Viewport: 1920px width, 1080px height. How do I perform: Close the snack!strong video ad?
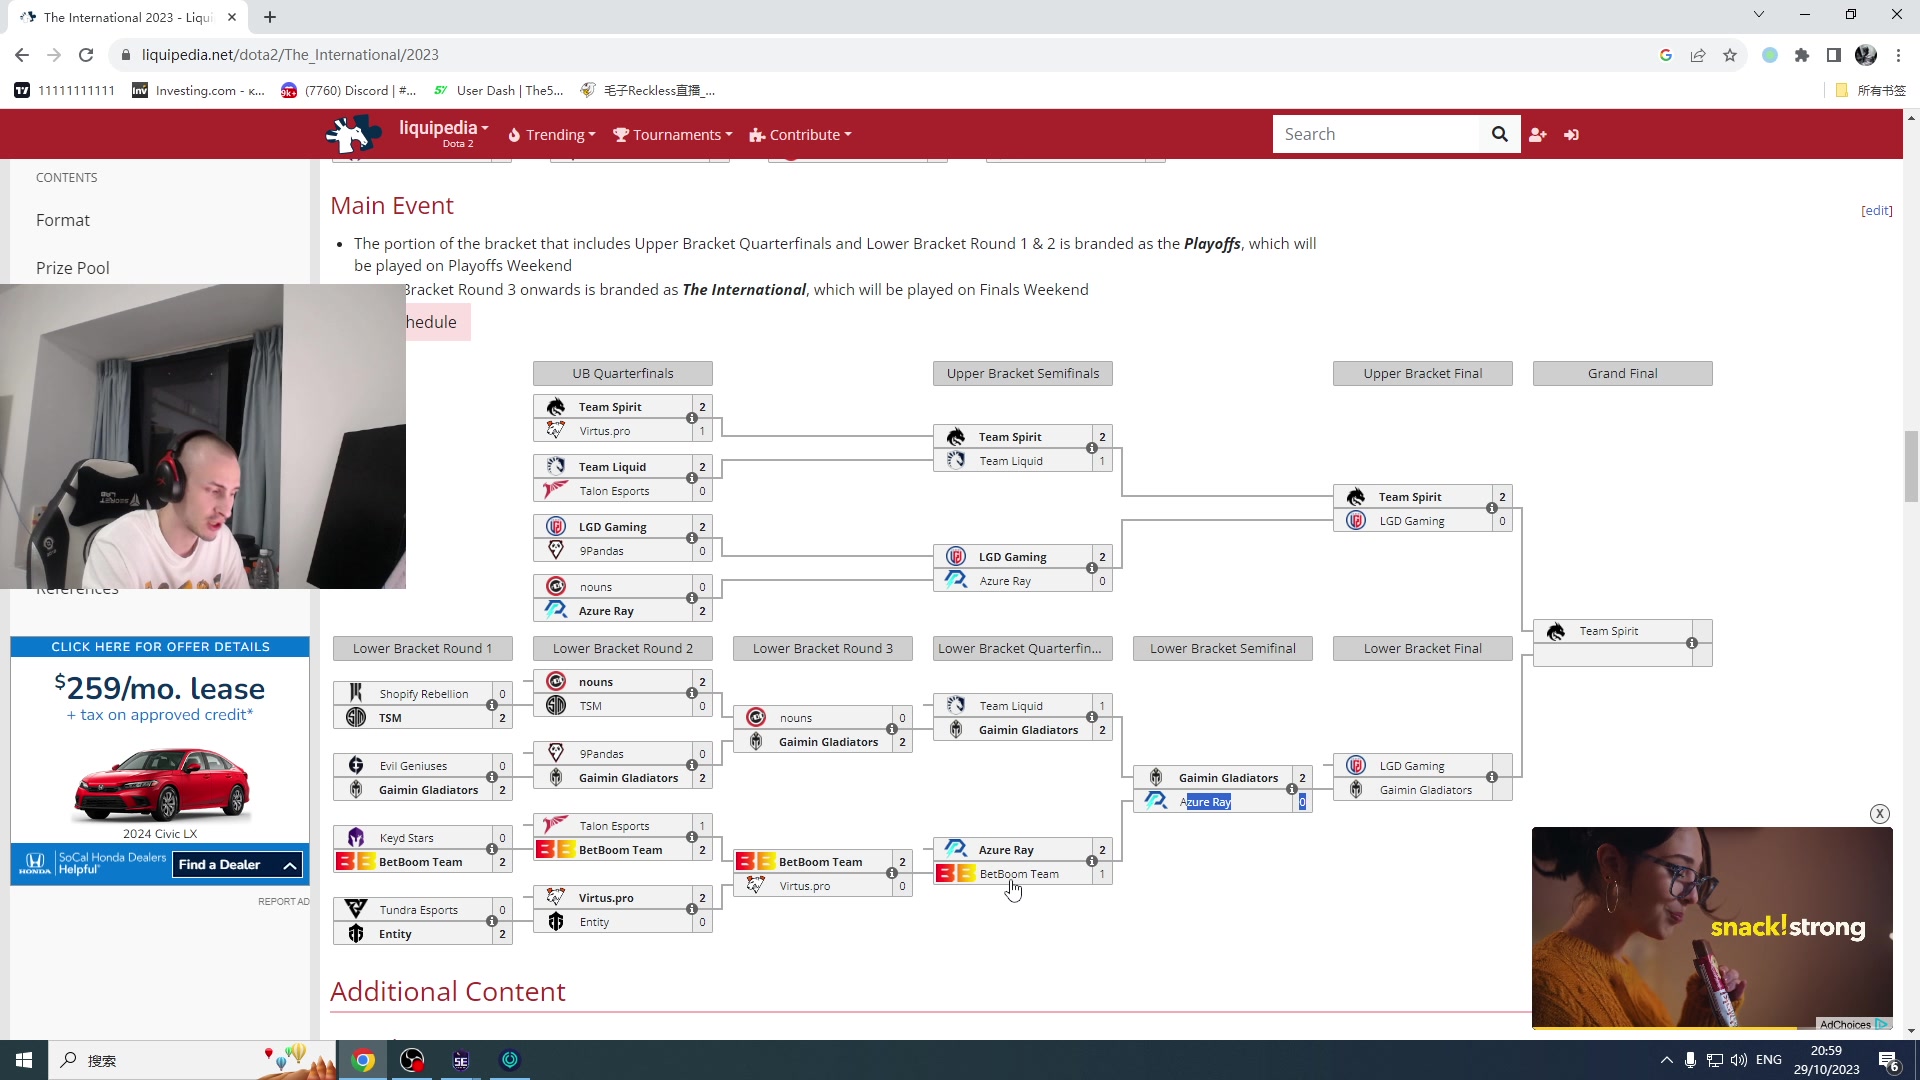pos(1880,814)
